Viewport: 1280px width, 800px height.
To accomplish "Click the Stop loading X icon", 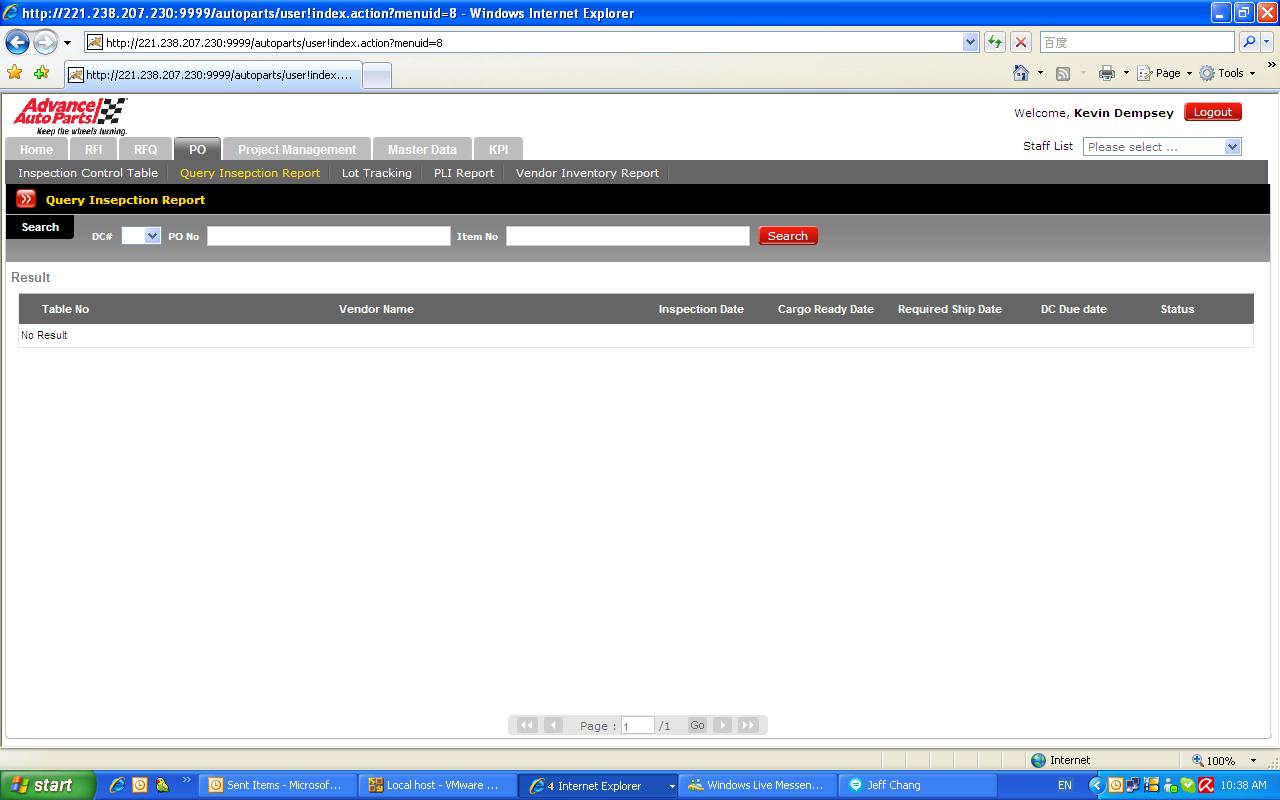I will tap(1021, 42).
